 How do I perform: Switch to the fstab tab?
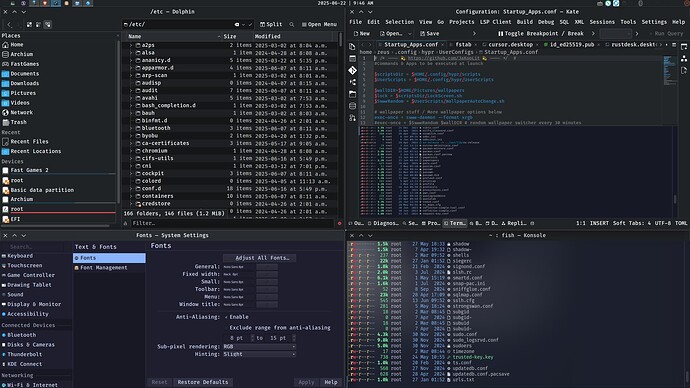pos(463,44)
